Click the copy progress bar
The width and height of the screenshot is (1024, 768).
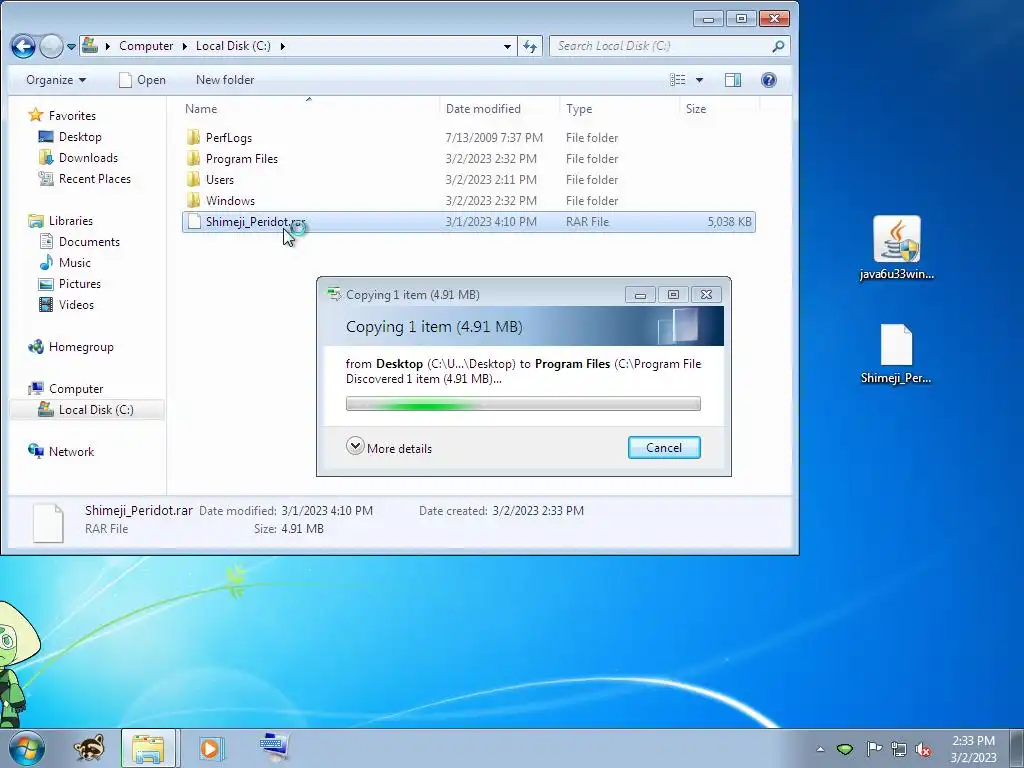click(523, 404)
